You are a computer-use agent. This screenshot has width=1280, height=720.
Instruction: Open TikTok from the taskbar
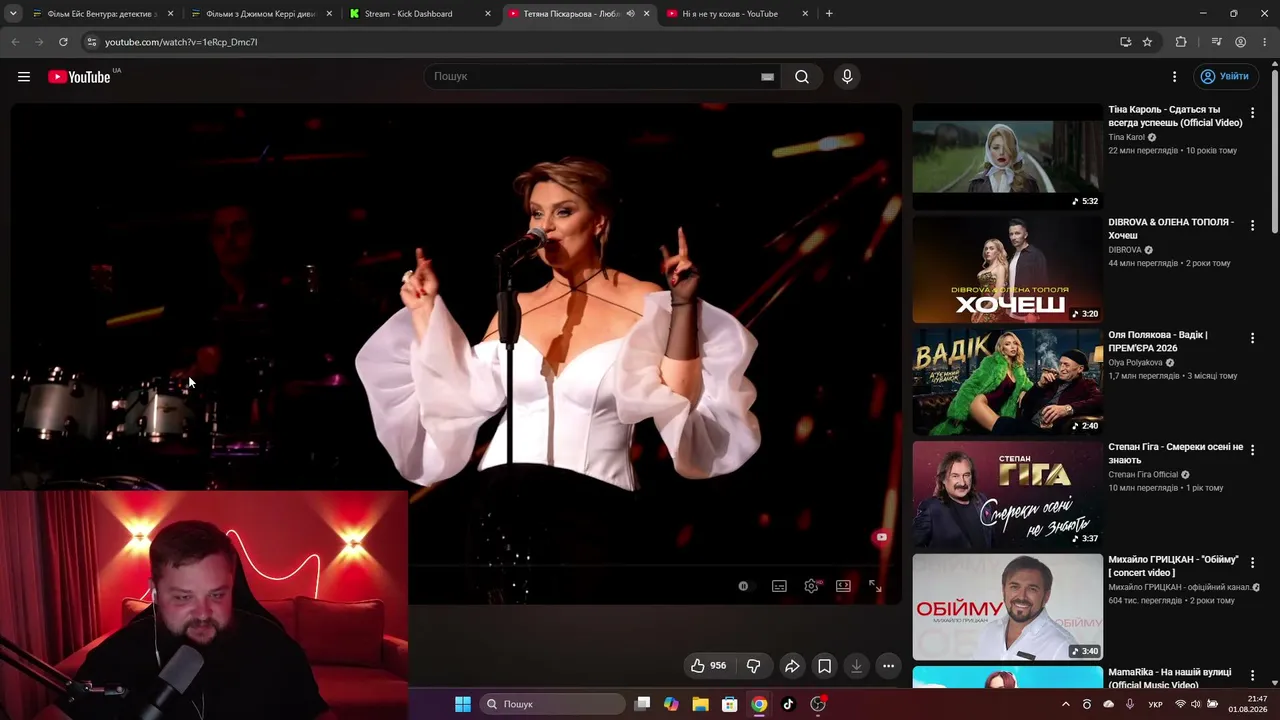tap(788, 704)
